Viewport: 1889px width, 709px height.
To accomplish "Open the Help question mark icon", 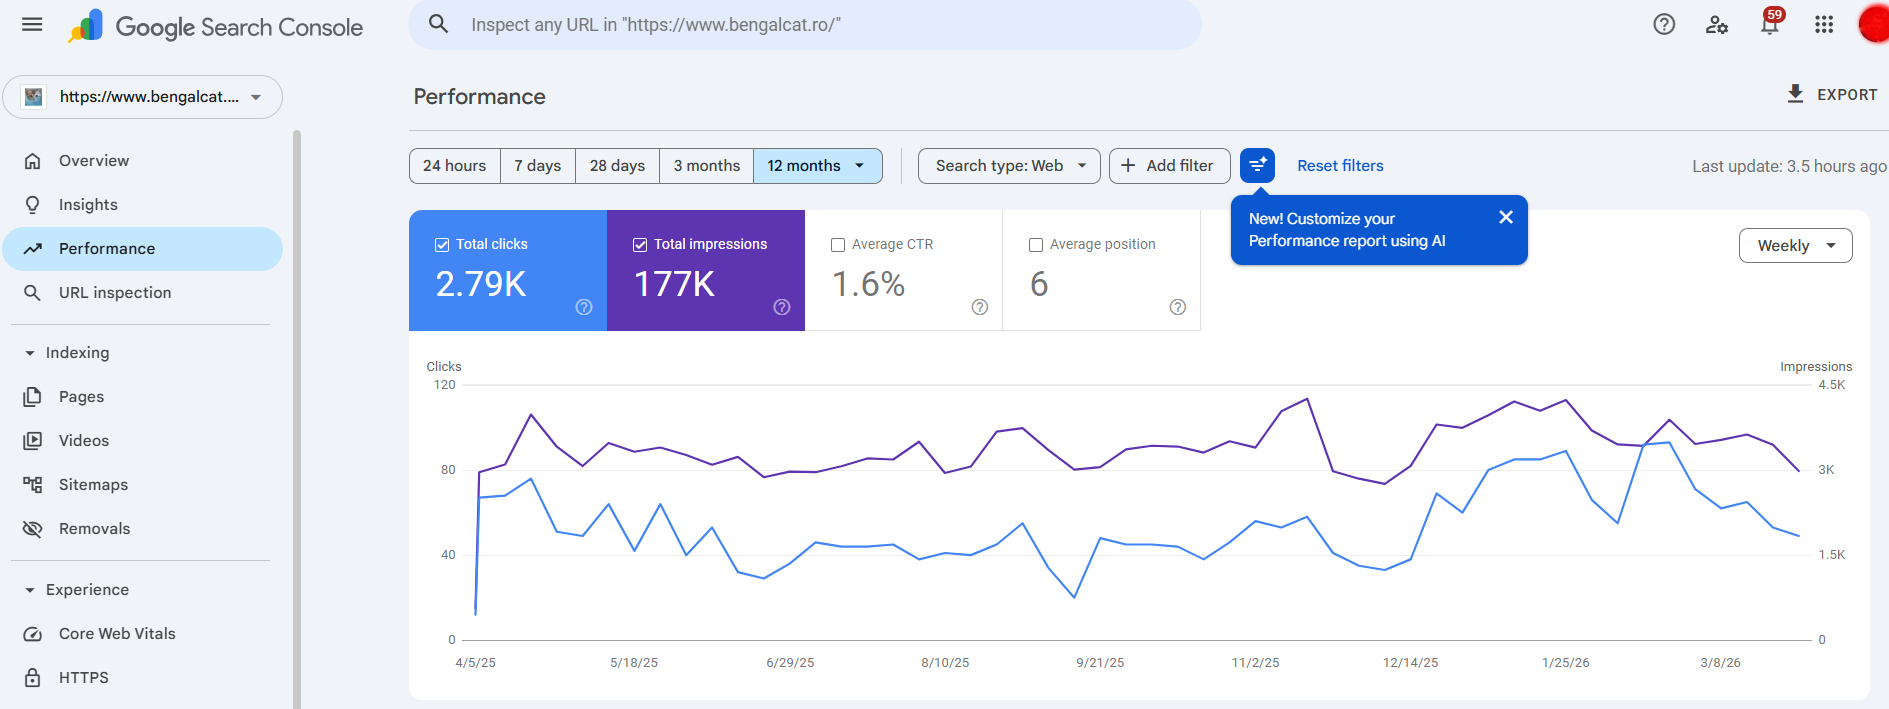I will pyautogui.click(x=1664, y=24).
